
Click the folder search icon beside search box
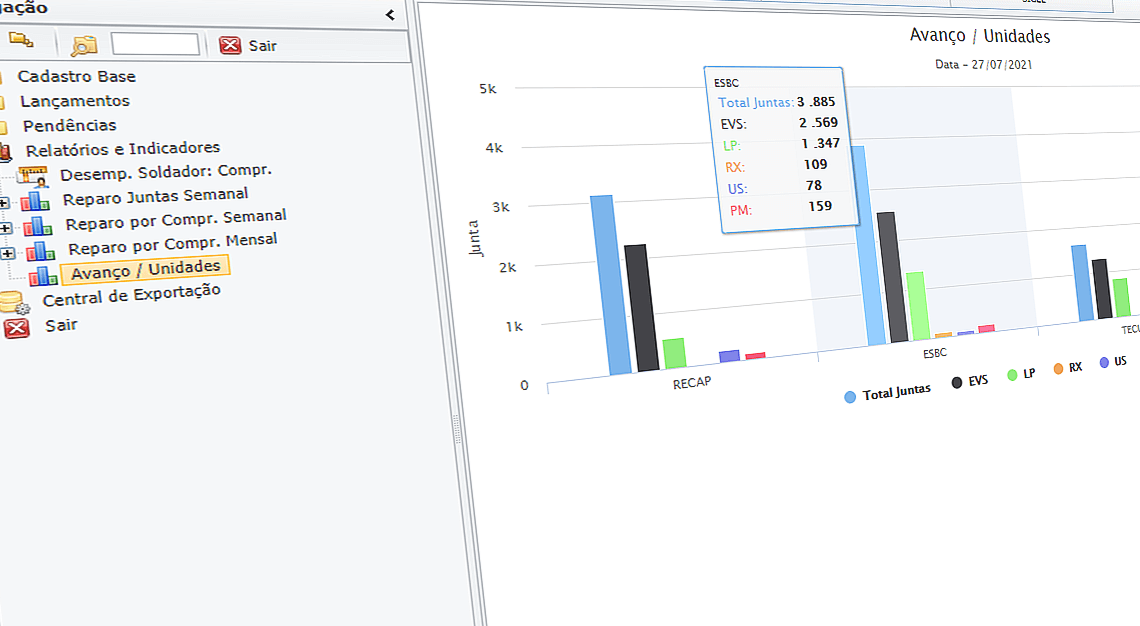pos(84,44)
